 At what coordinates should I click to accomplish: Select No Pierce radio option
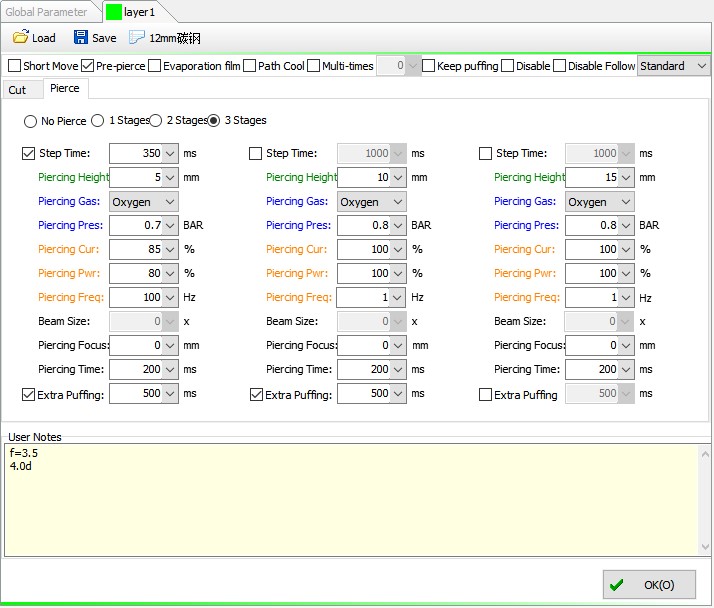(31, 121)
